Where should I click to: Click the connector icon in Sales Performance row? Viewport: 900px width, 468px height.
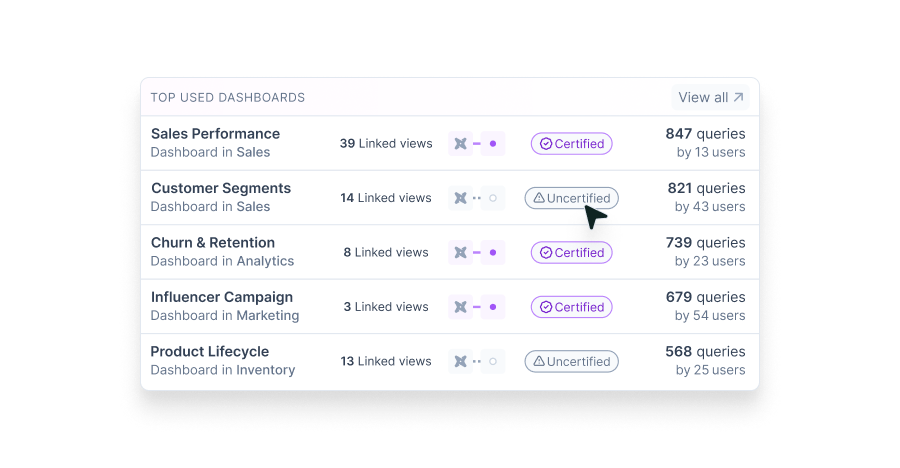[x=460, y=144]
